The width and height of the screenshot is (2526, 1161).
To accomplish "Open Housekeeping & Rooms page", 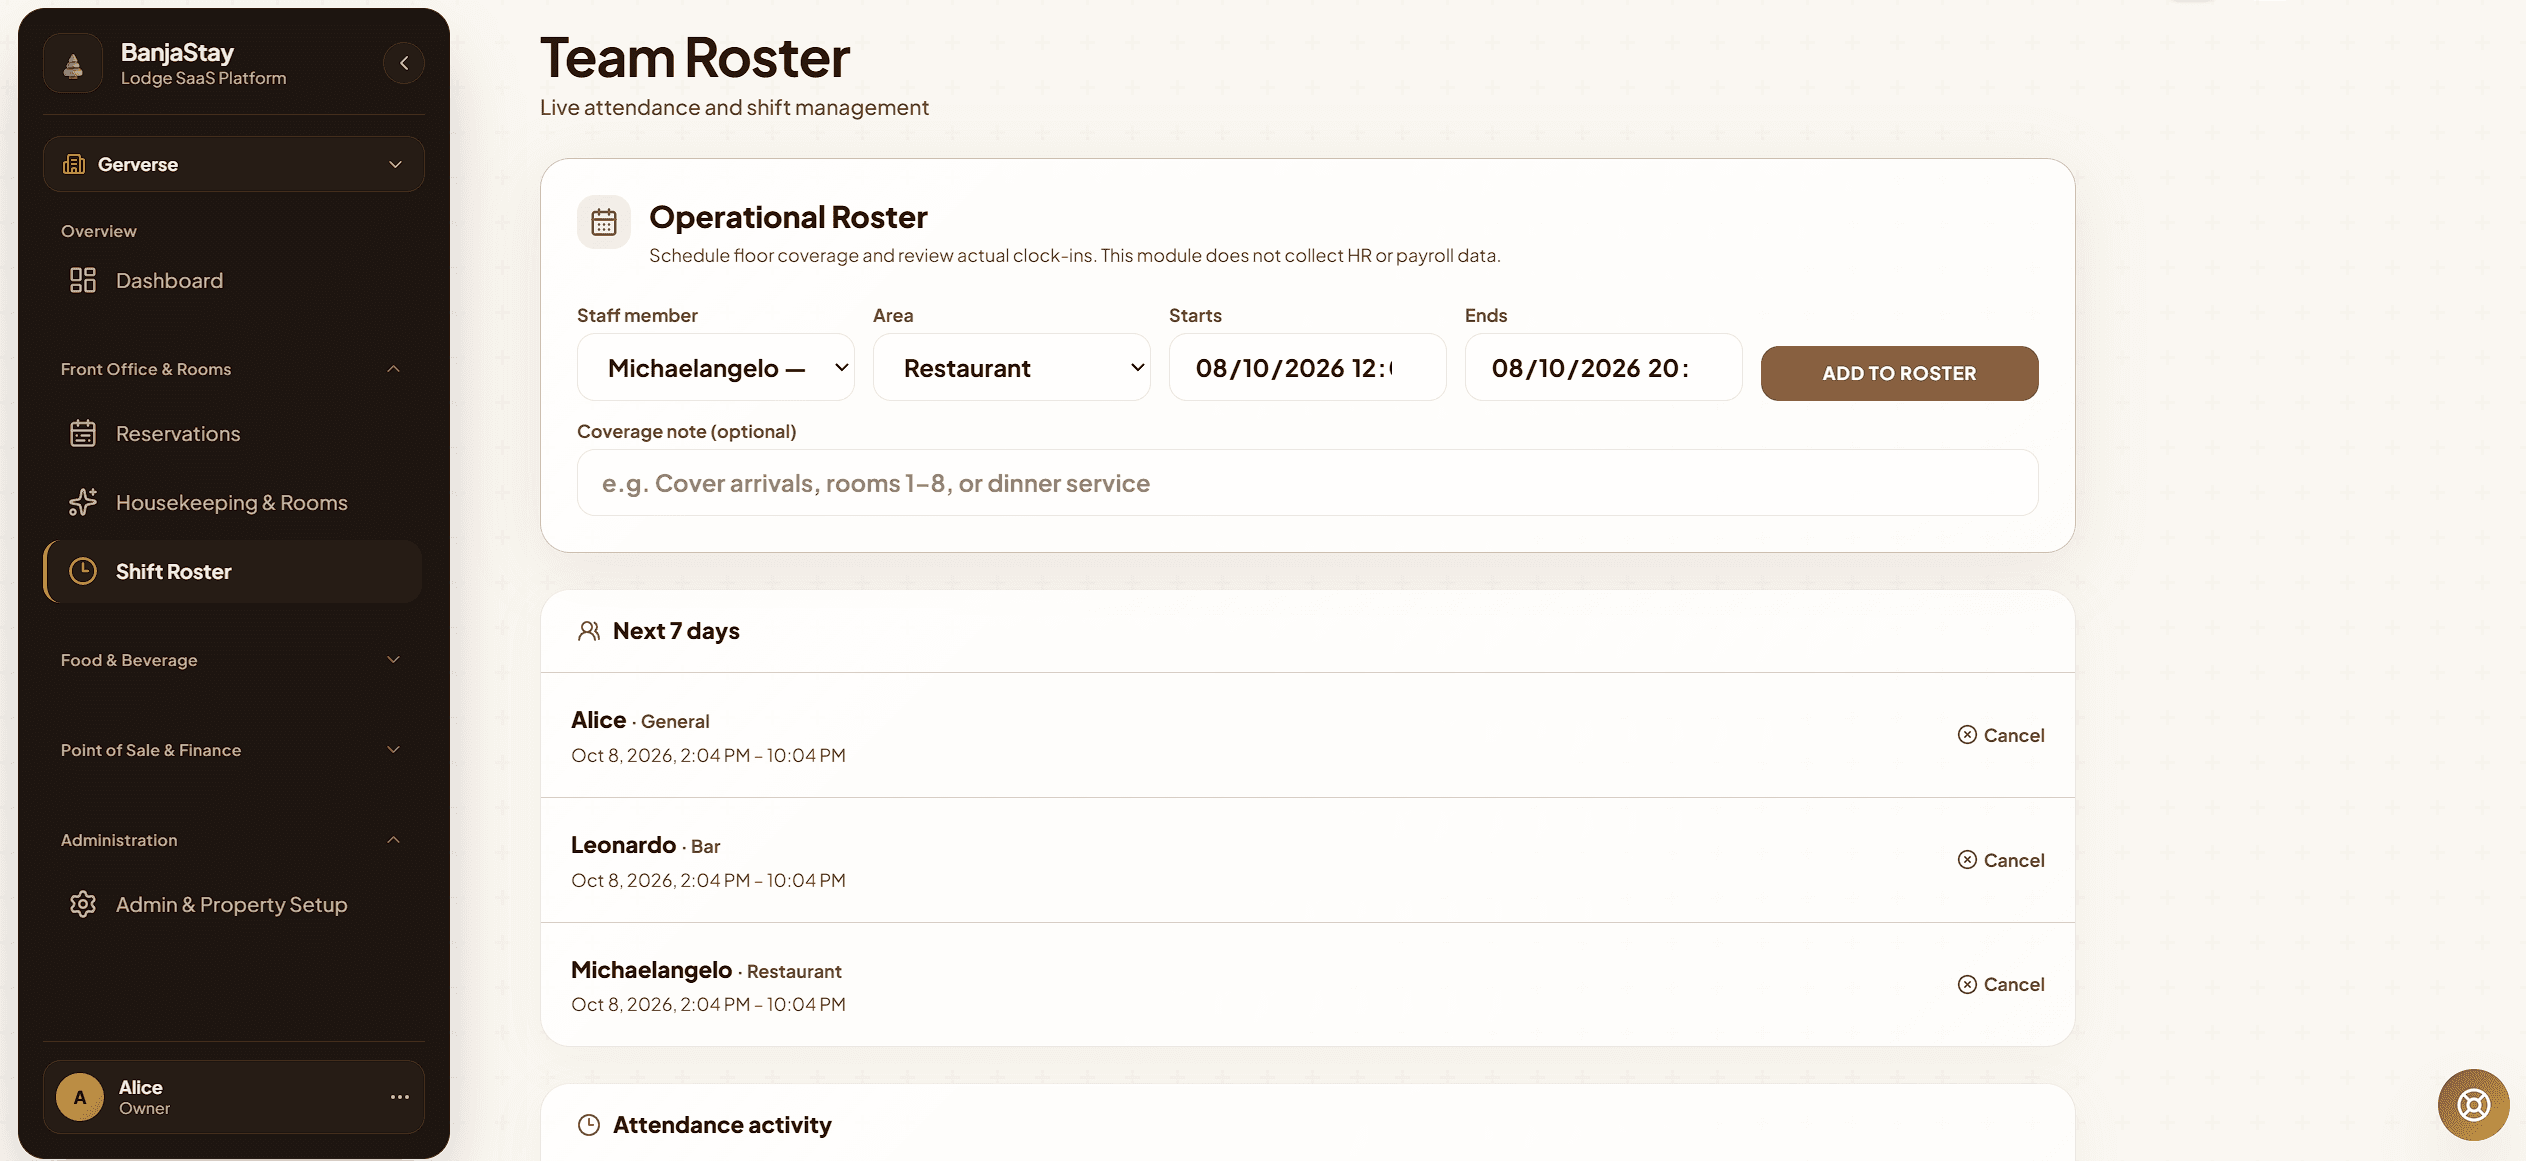I will coord(234,502).
